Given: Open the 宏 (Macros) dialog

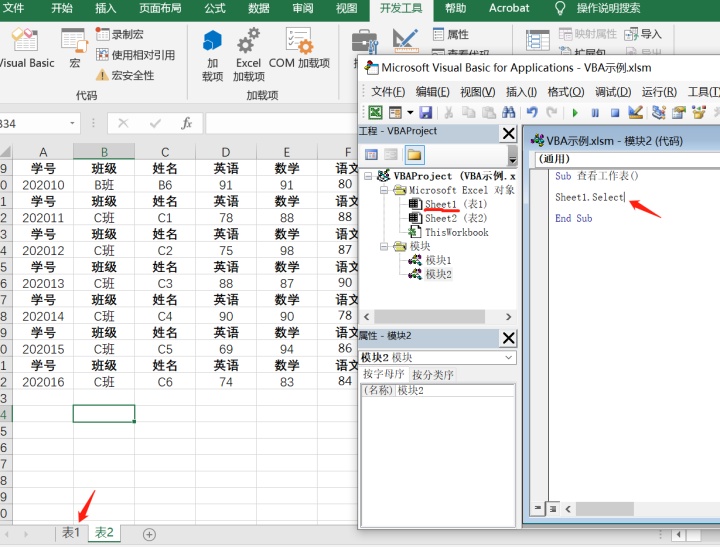Looking at the screenshot, I should [x=74, y=48].
